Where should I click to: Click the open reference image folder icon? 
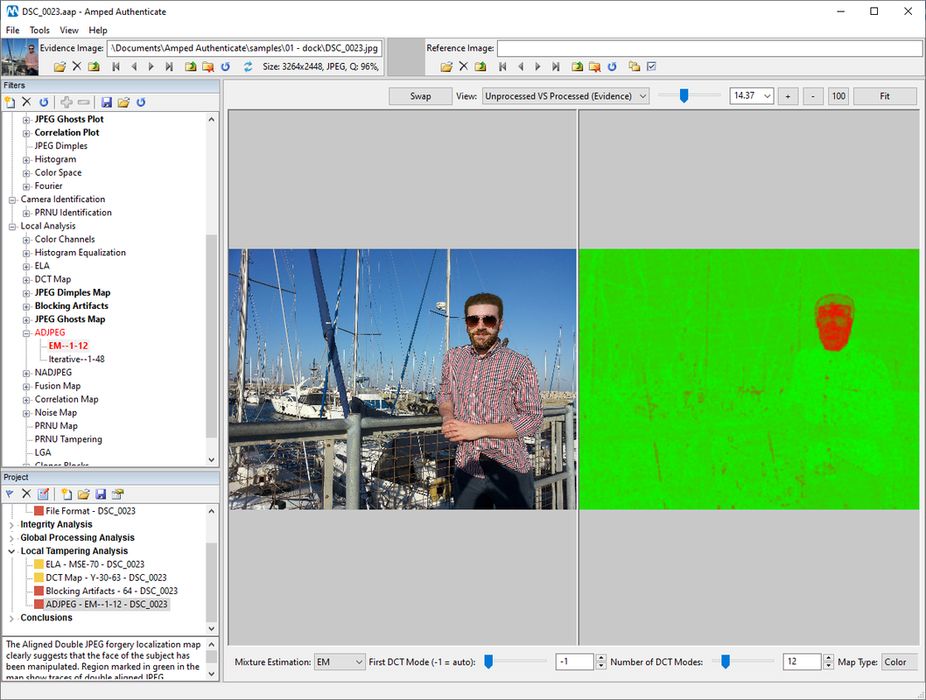point(446,67)
